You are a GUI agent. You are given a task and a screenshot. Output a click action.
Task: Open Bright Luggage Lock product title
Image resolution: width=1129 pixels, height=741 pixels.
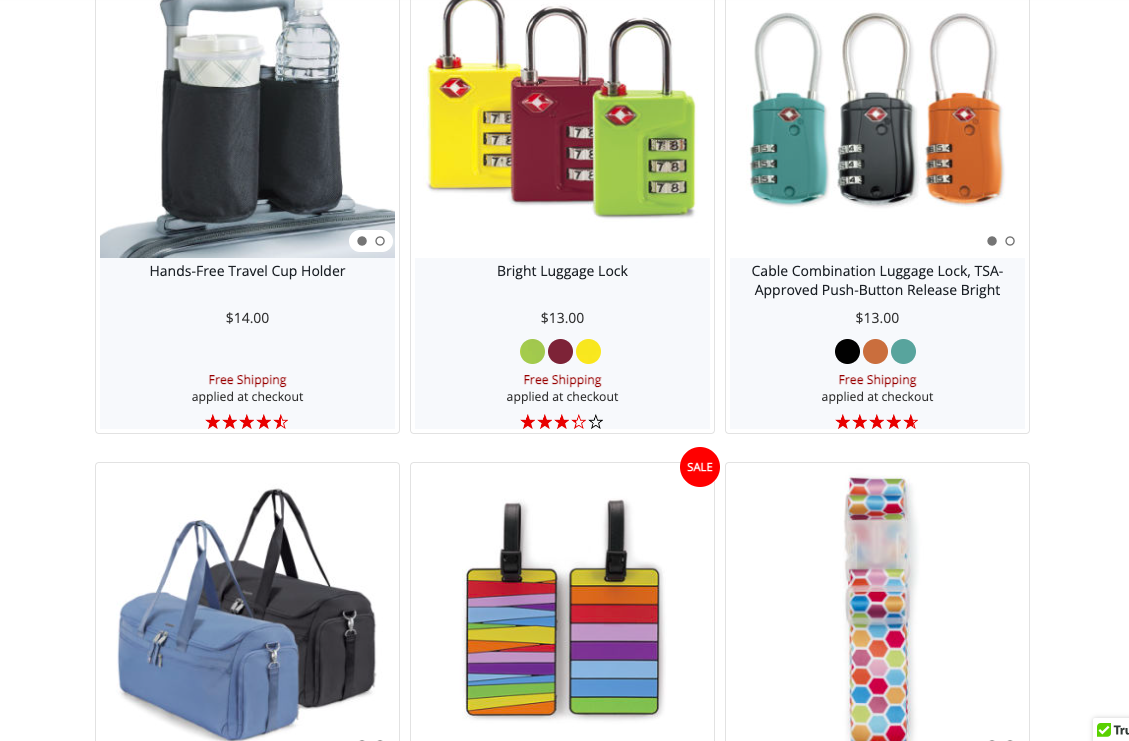(562, 271)
